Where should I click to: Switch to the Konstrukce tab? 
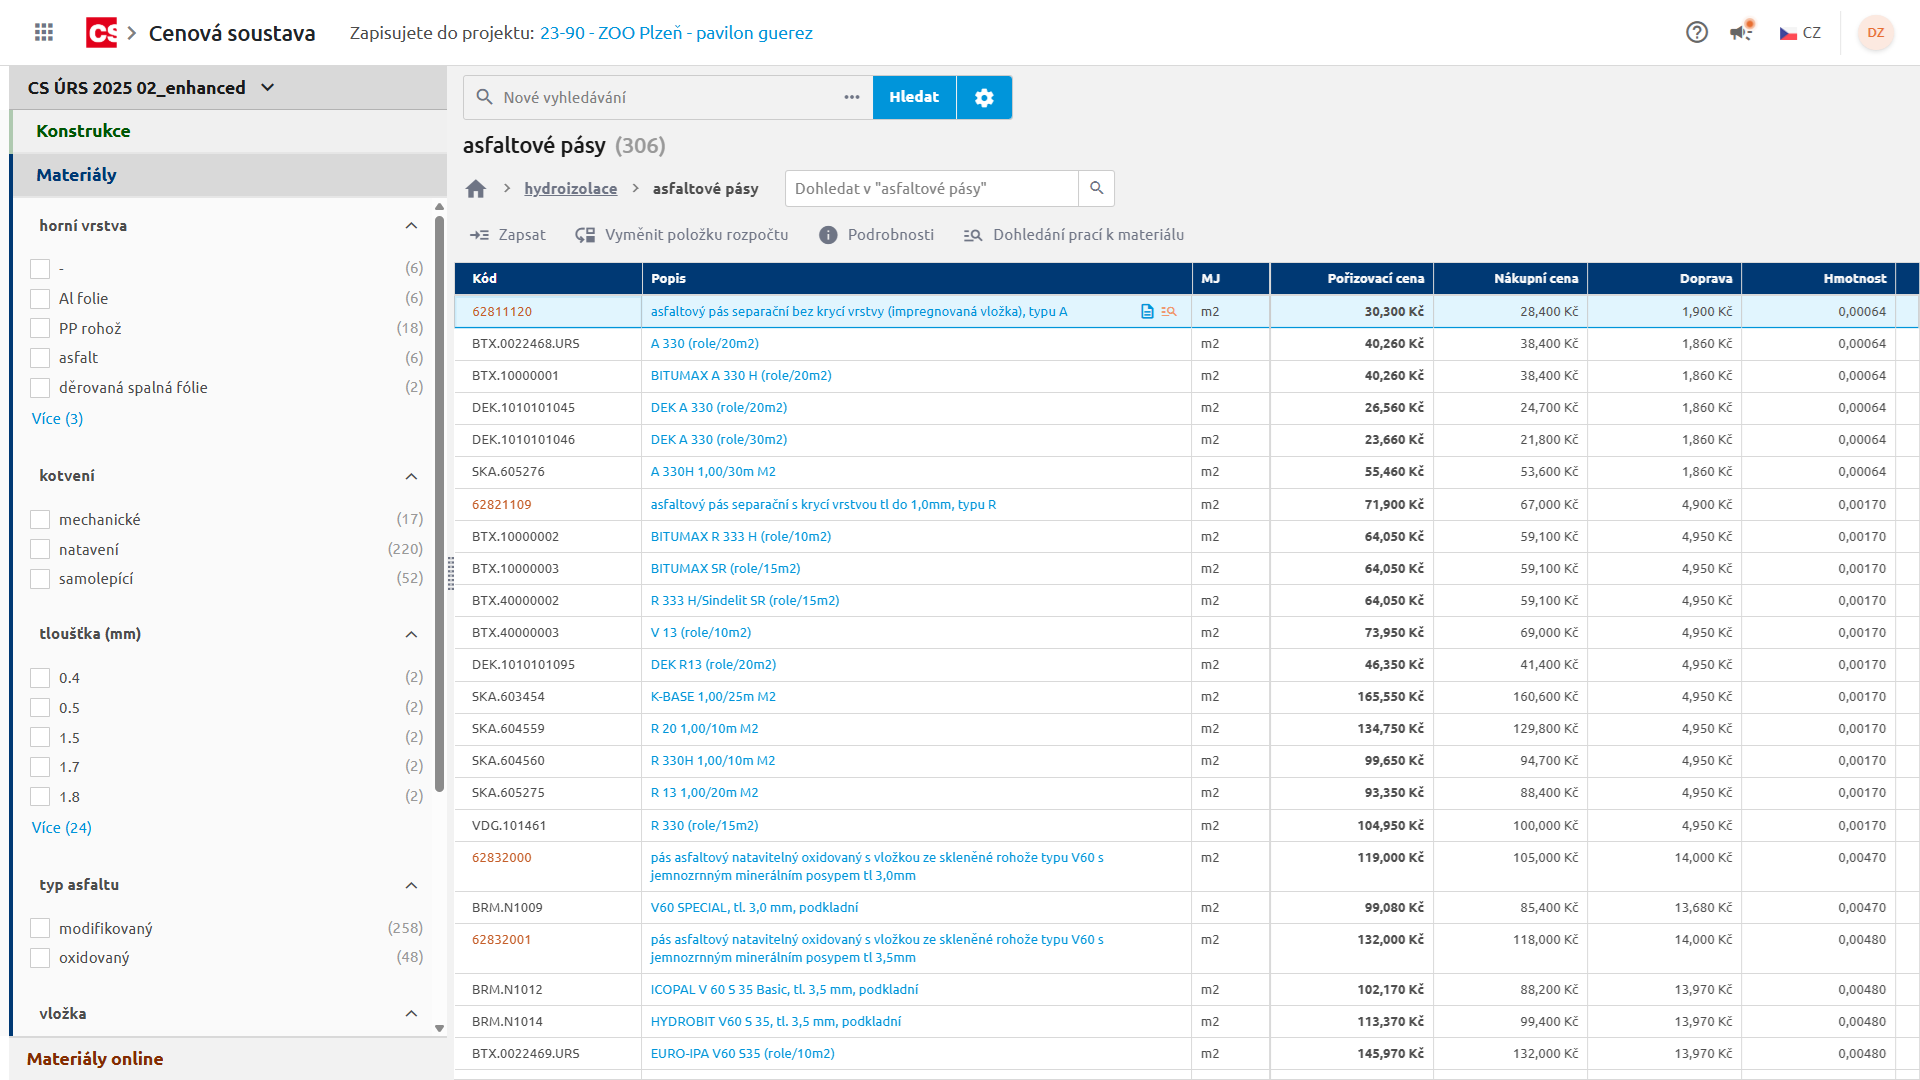point(83,131)
